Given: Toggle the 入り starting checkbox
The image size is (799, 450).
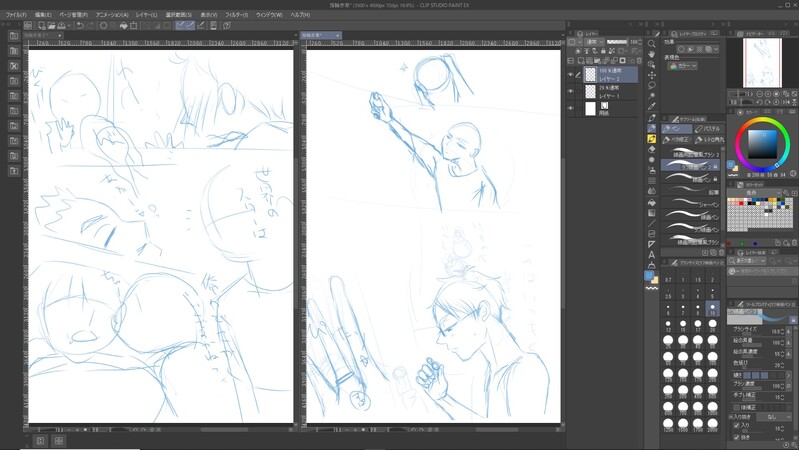Looking at the screenshot, I should tap(736, 426).
